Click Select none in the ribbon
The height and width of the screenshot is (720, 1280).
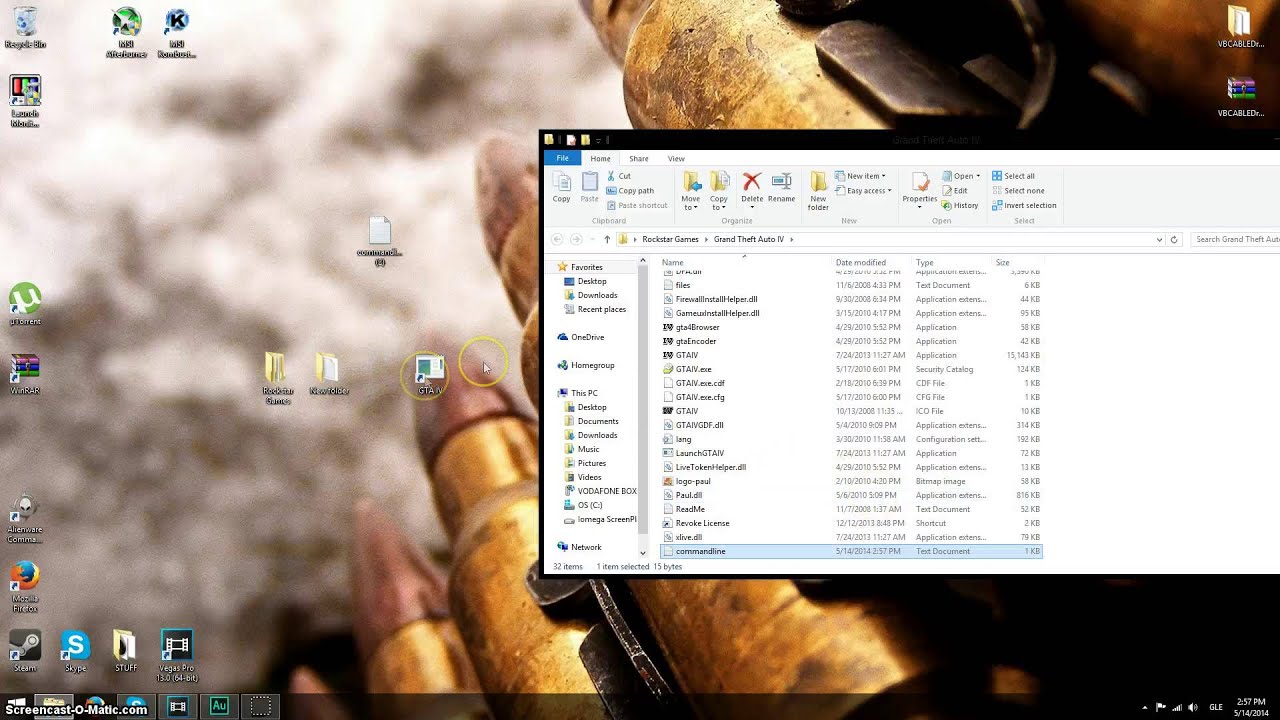[x=1017, y=190]
